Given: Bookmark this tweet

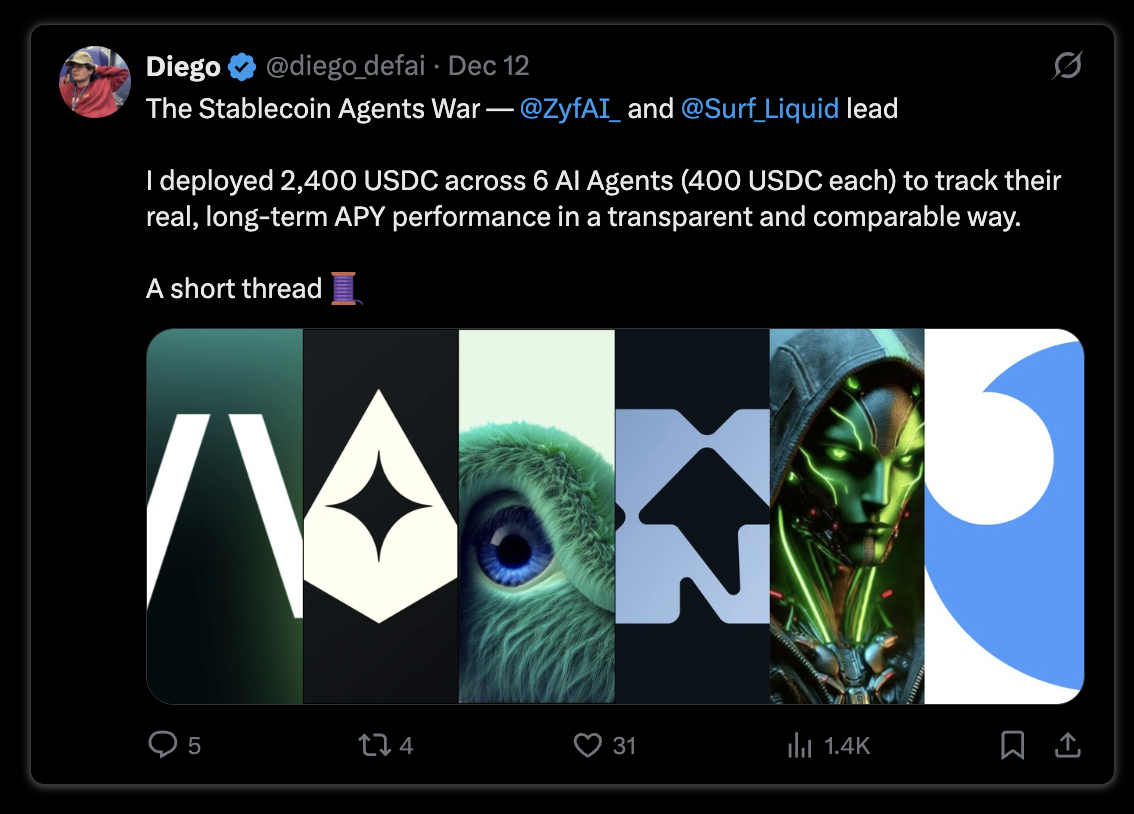Looking at the screenshot, I should (x=1012, y=745).
